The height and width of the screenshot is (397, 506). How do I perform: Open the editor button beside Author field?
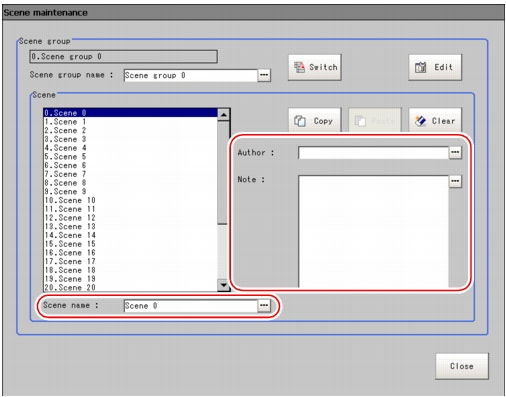(x=455, y=152)
